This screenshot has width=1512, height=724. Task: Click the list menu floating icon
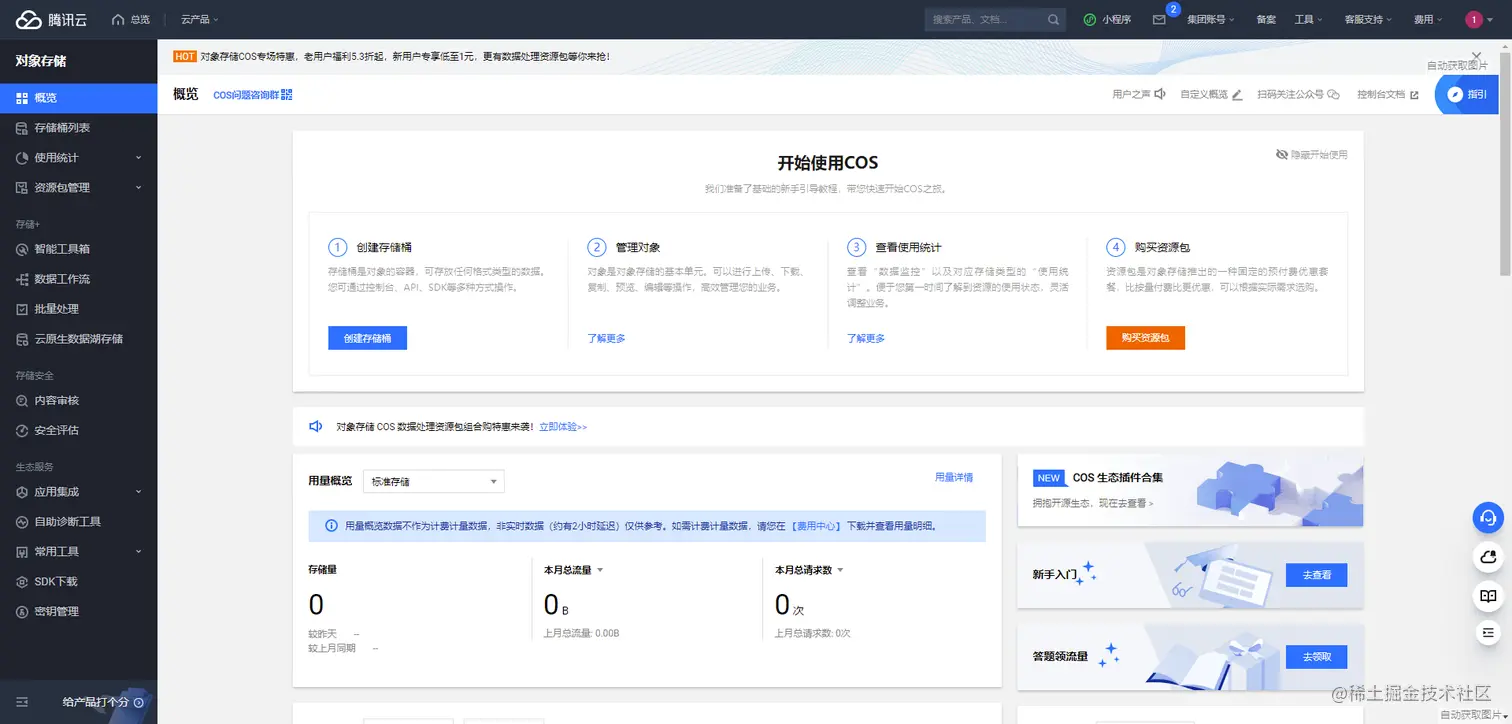pos(1488,632)
